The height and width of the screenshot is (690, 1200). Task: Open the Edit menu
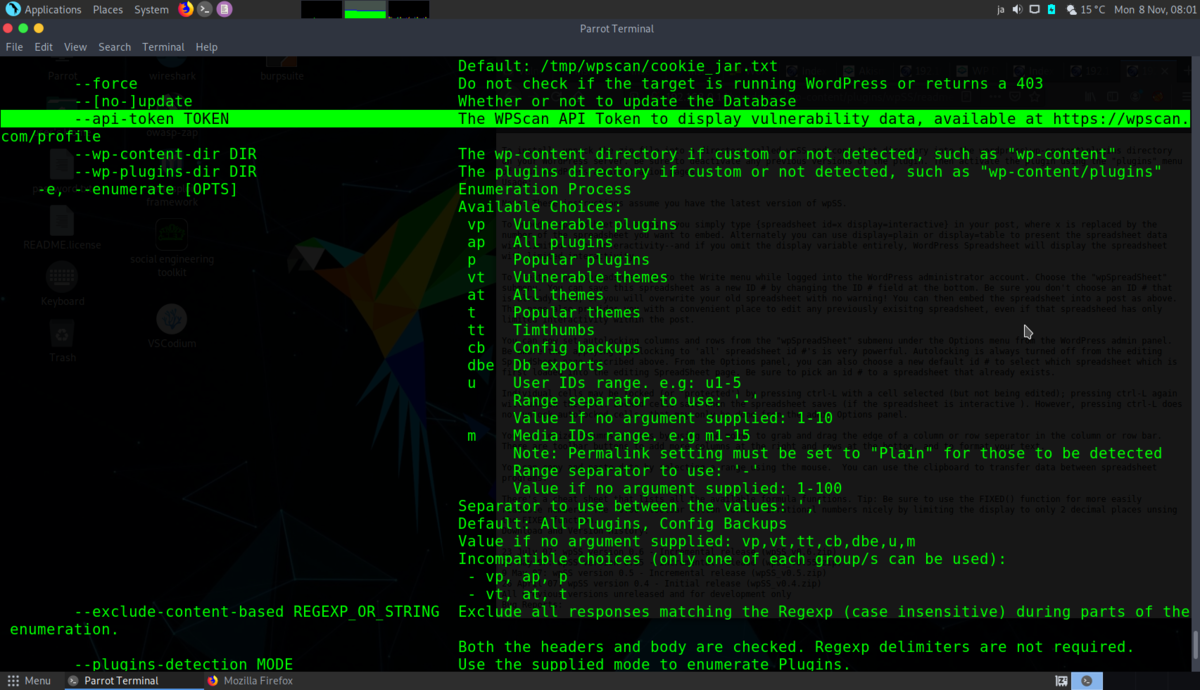[x=44, y=47]
